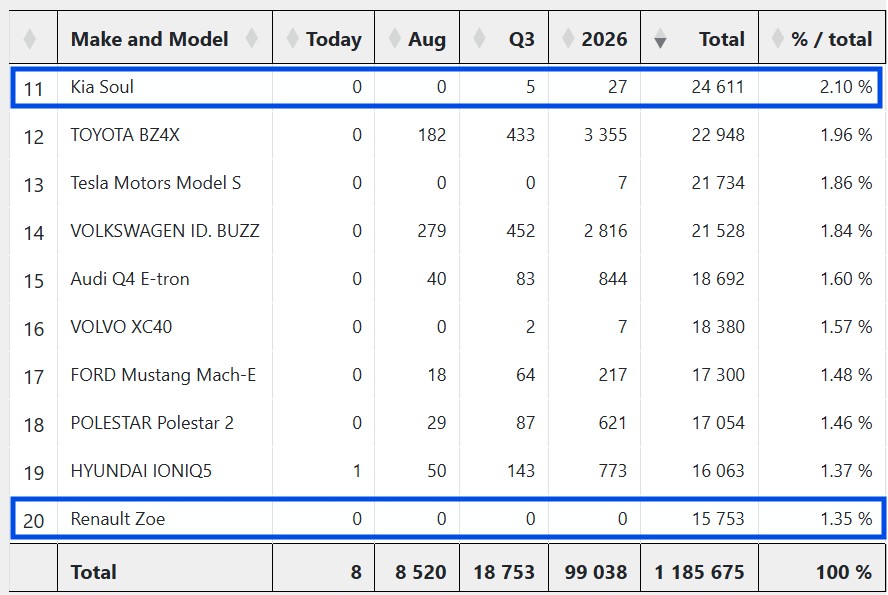Click VOLKSWAGEN ID. BUZZ 2026 value 2 816
This screenshot has width=888, height=595.
click(x=605, y=231)
